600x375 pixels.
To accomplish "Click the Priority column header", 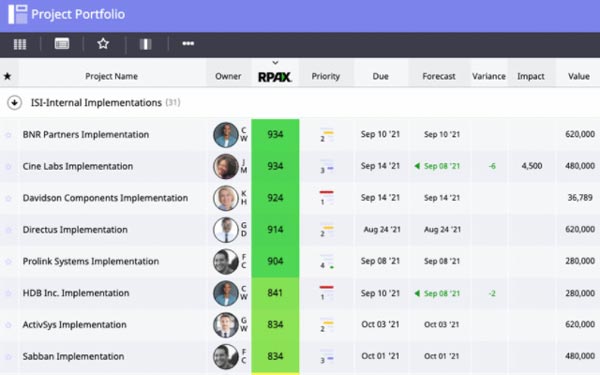I will [326, 76].
